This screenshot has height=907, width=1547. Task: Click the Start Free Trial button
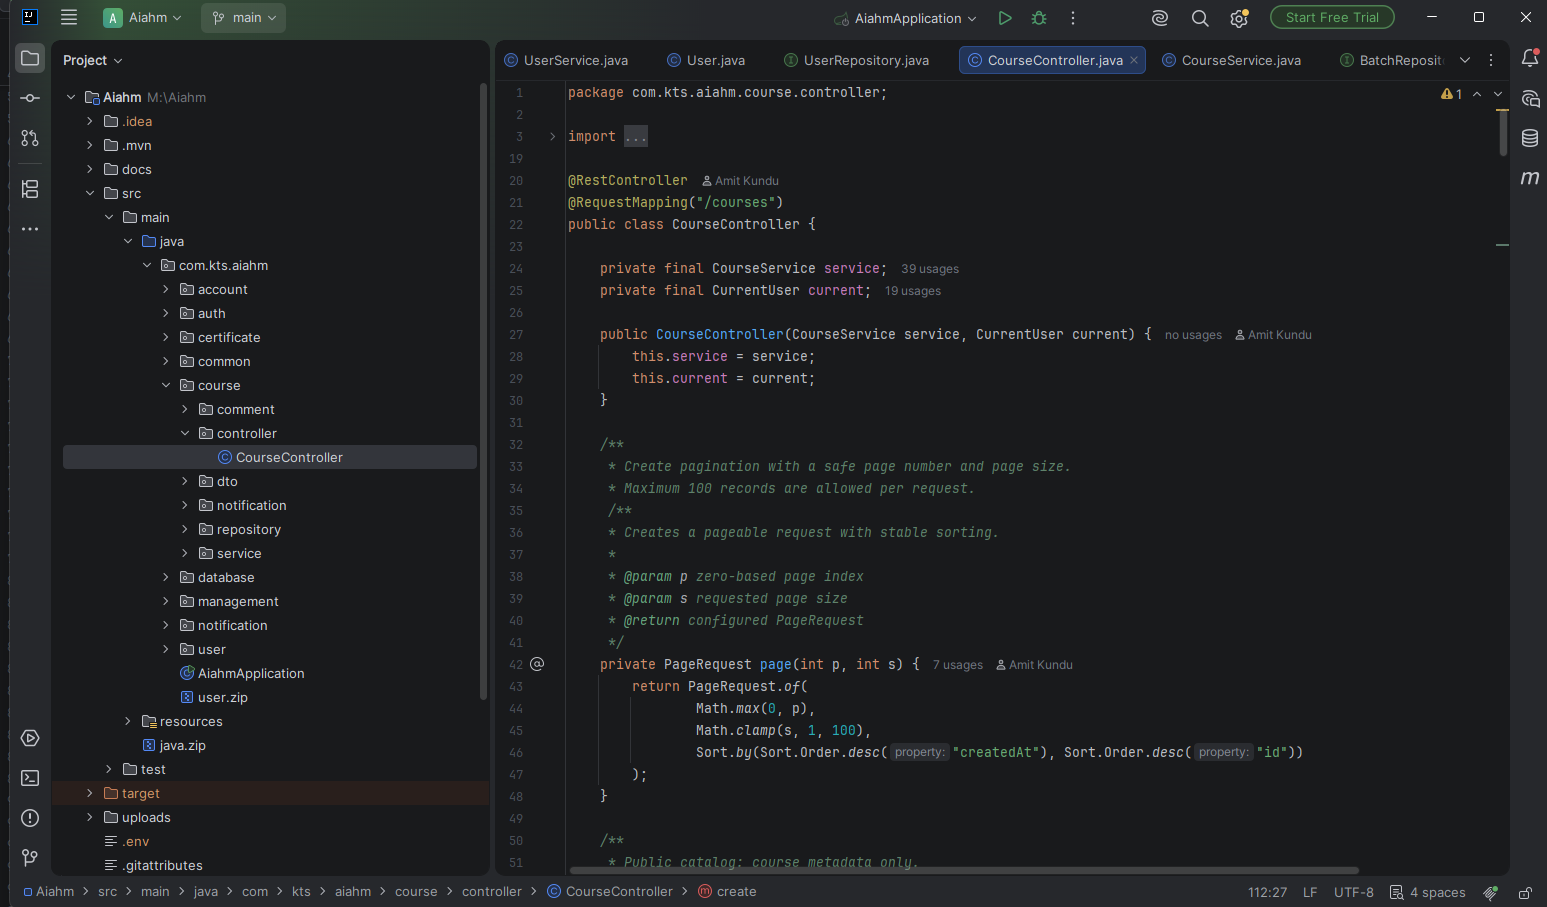pos(1332,17)
